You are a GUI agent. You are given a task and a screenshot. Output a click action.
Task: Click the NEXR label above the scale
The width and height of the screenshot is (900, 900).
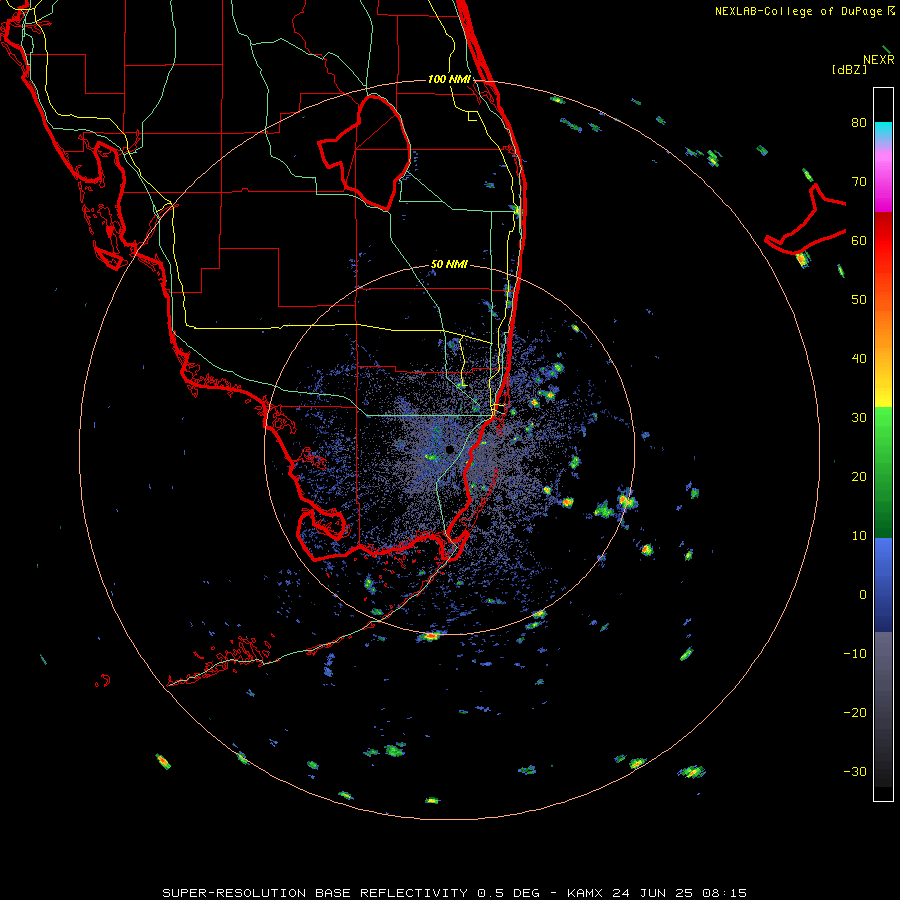pos(878,59)
